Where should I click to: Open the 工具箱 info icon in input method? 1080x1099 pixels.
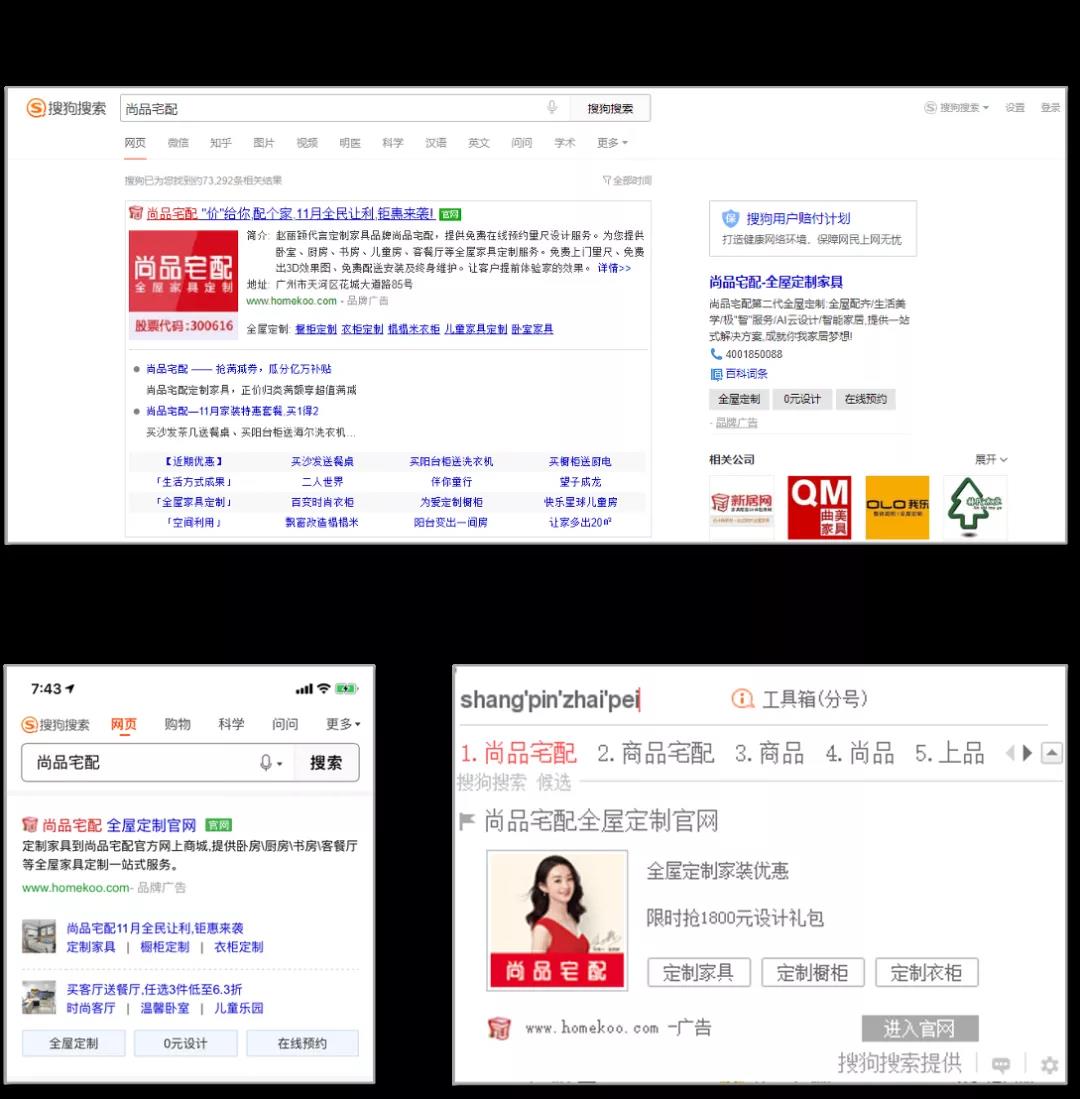742,699
